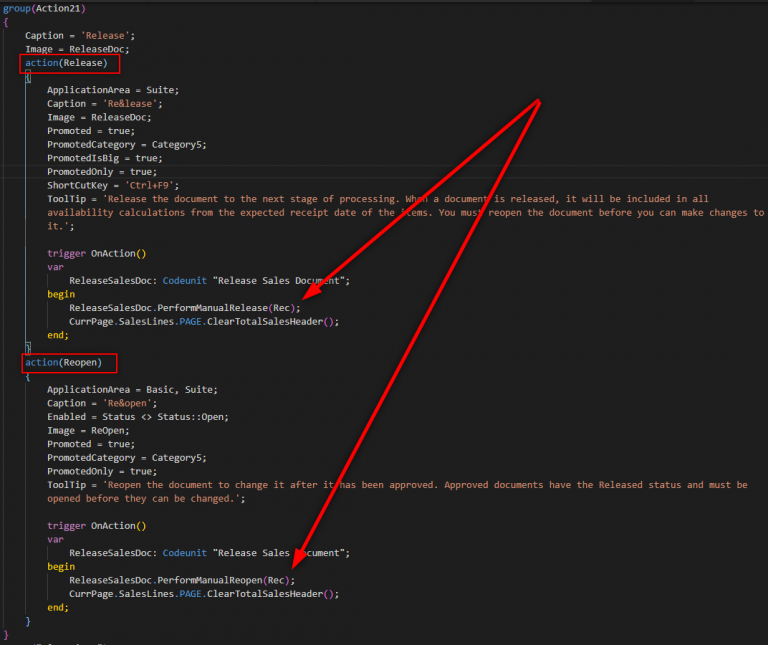Click the group(Action21) declaration line
This screenshot has width=768, height=645.
46,8
